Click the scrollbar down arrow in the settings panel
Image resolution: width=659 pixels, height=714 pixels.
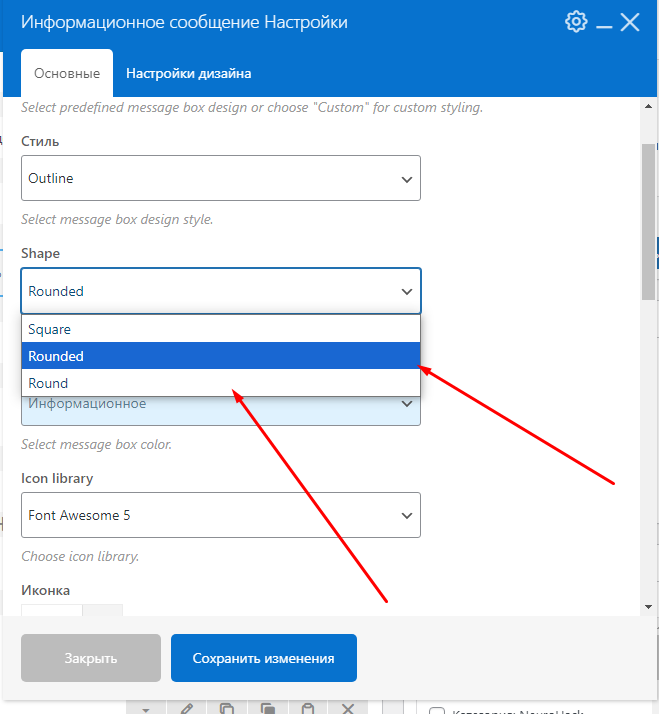pyautogui.click(x=648, y=606)
